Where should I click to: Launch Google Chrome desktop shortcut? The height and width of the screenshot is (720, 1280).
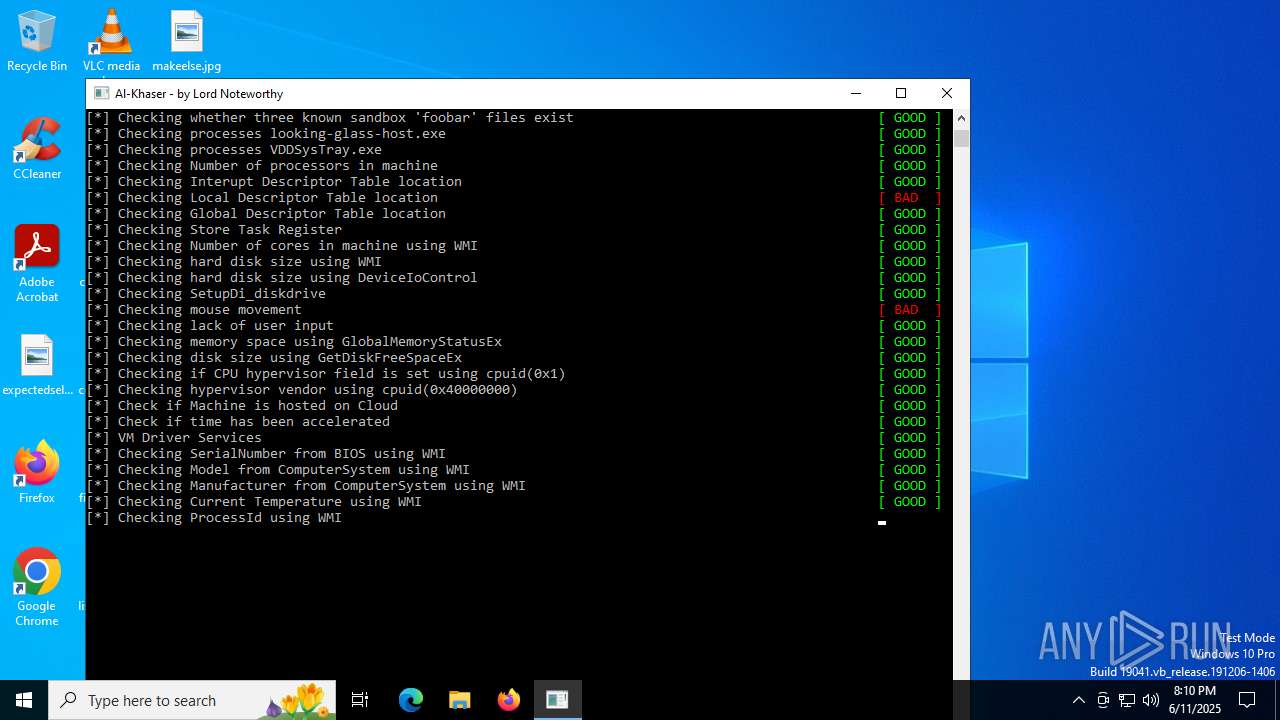click(x=37, y=588)
